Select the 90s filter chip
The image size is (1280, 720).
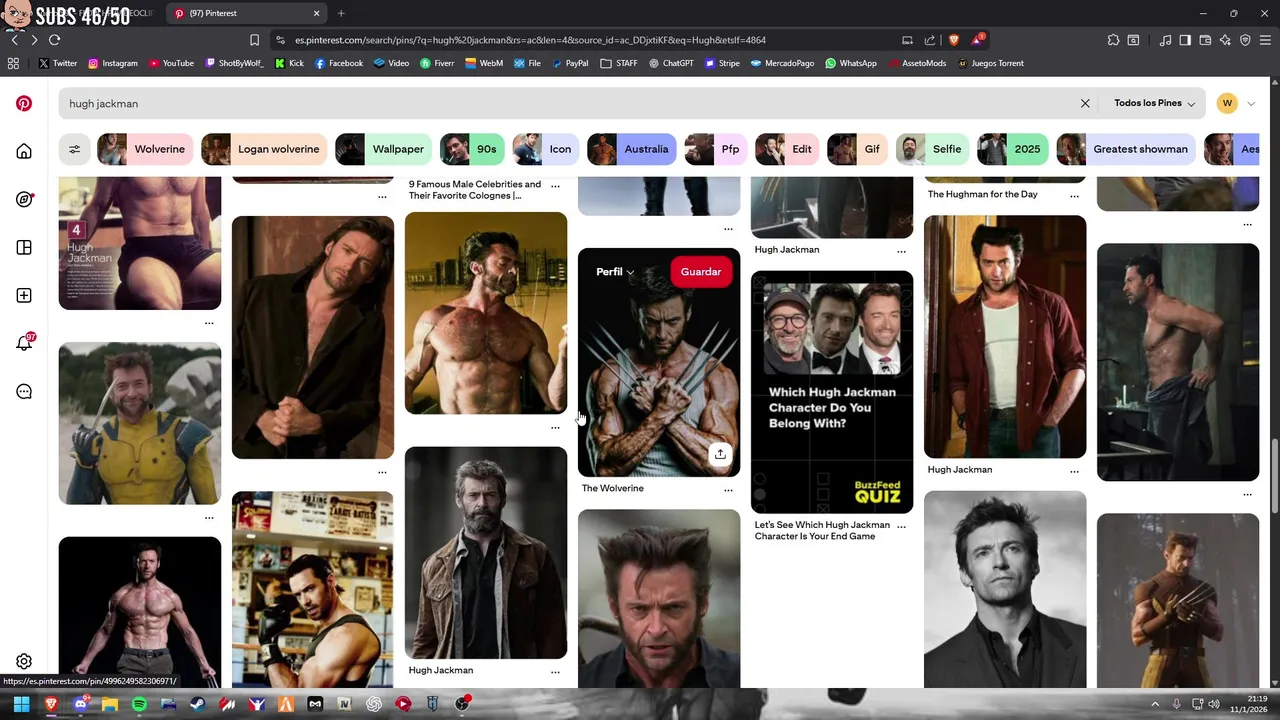[x=472, y=149]
